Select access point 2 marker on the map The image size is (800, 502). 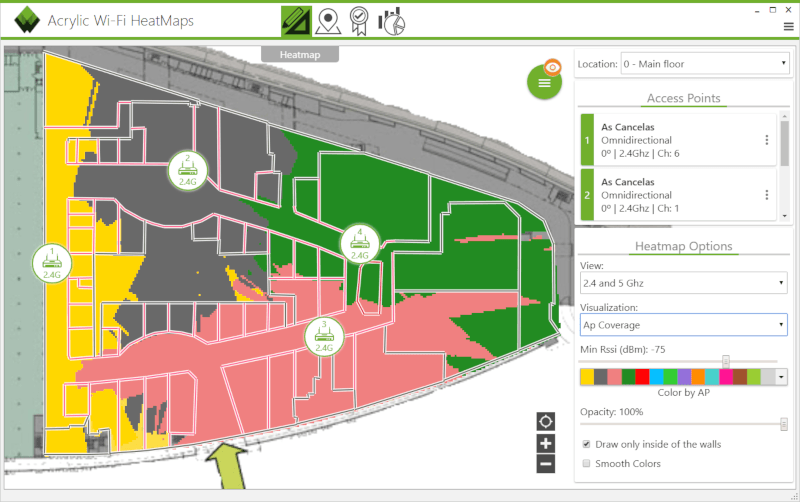coord(187,170)
